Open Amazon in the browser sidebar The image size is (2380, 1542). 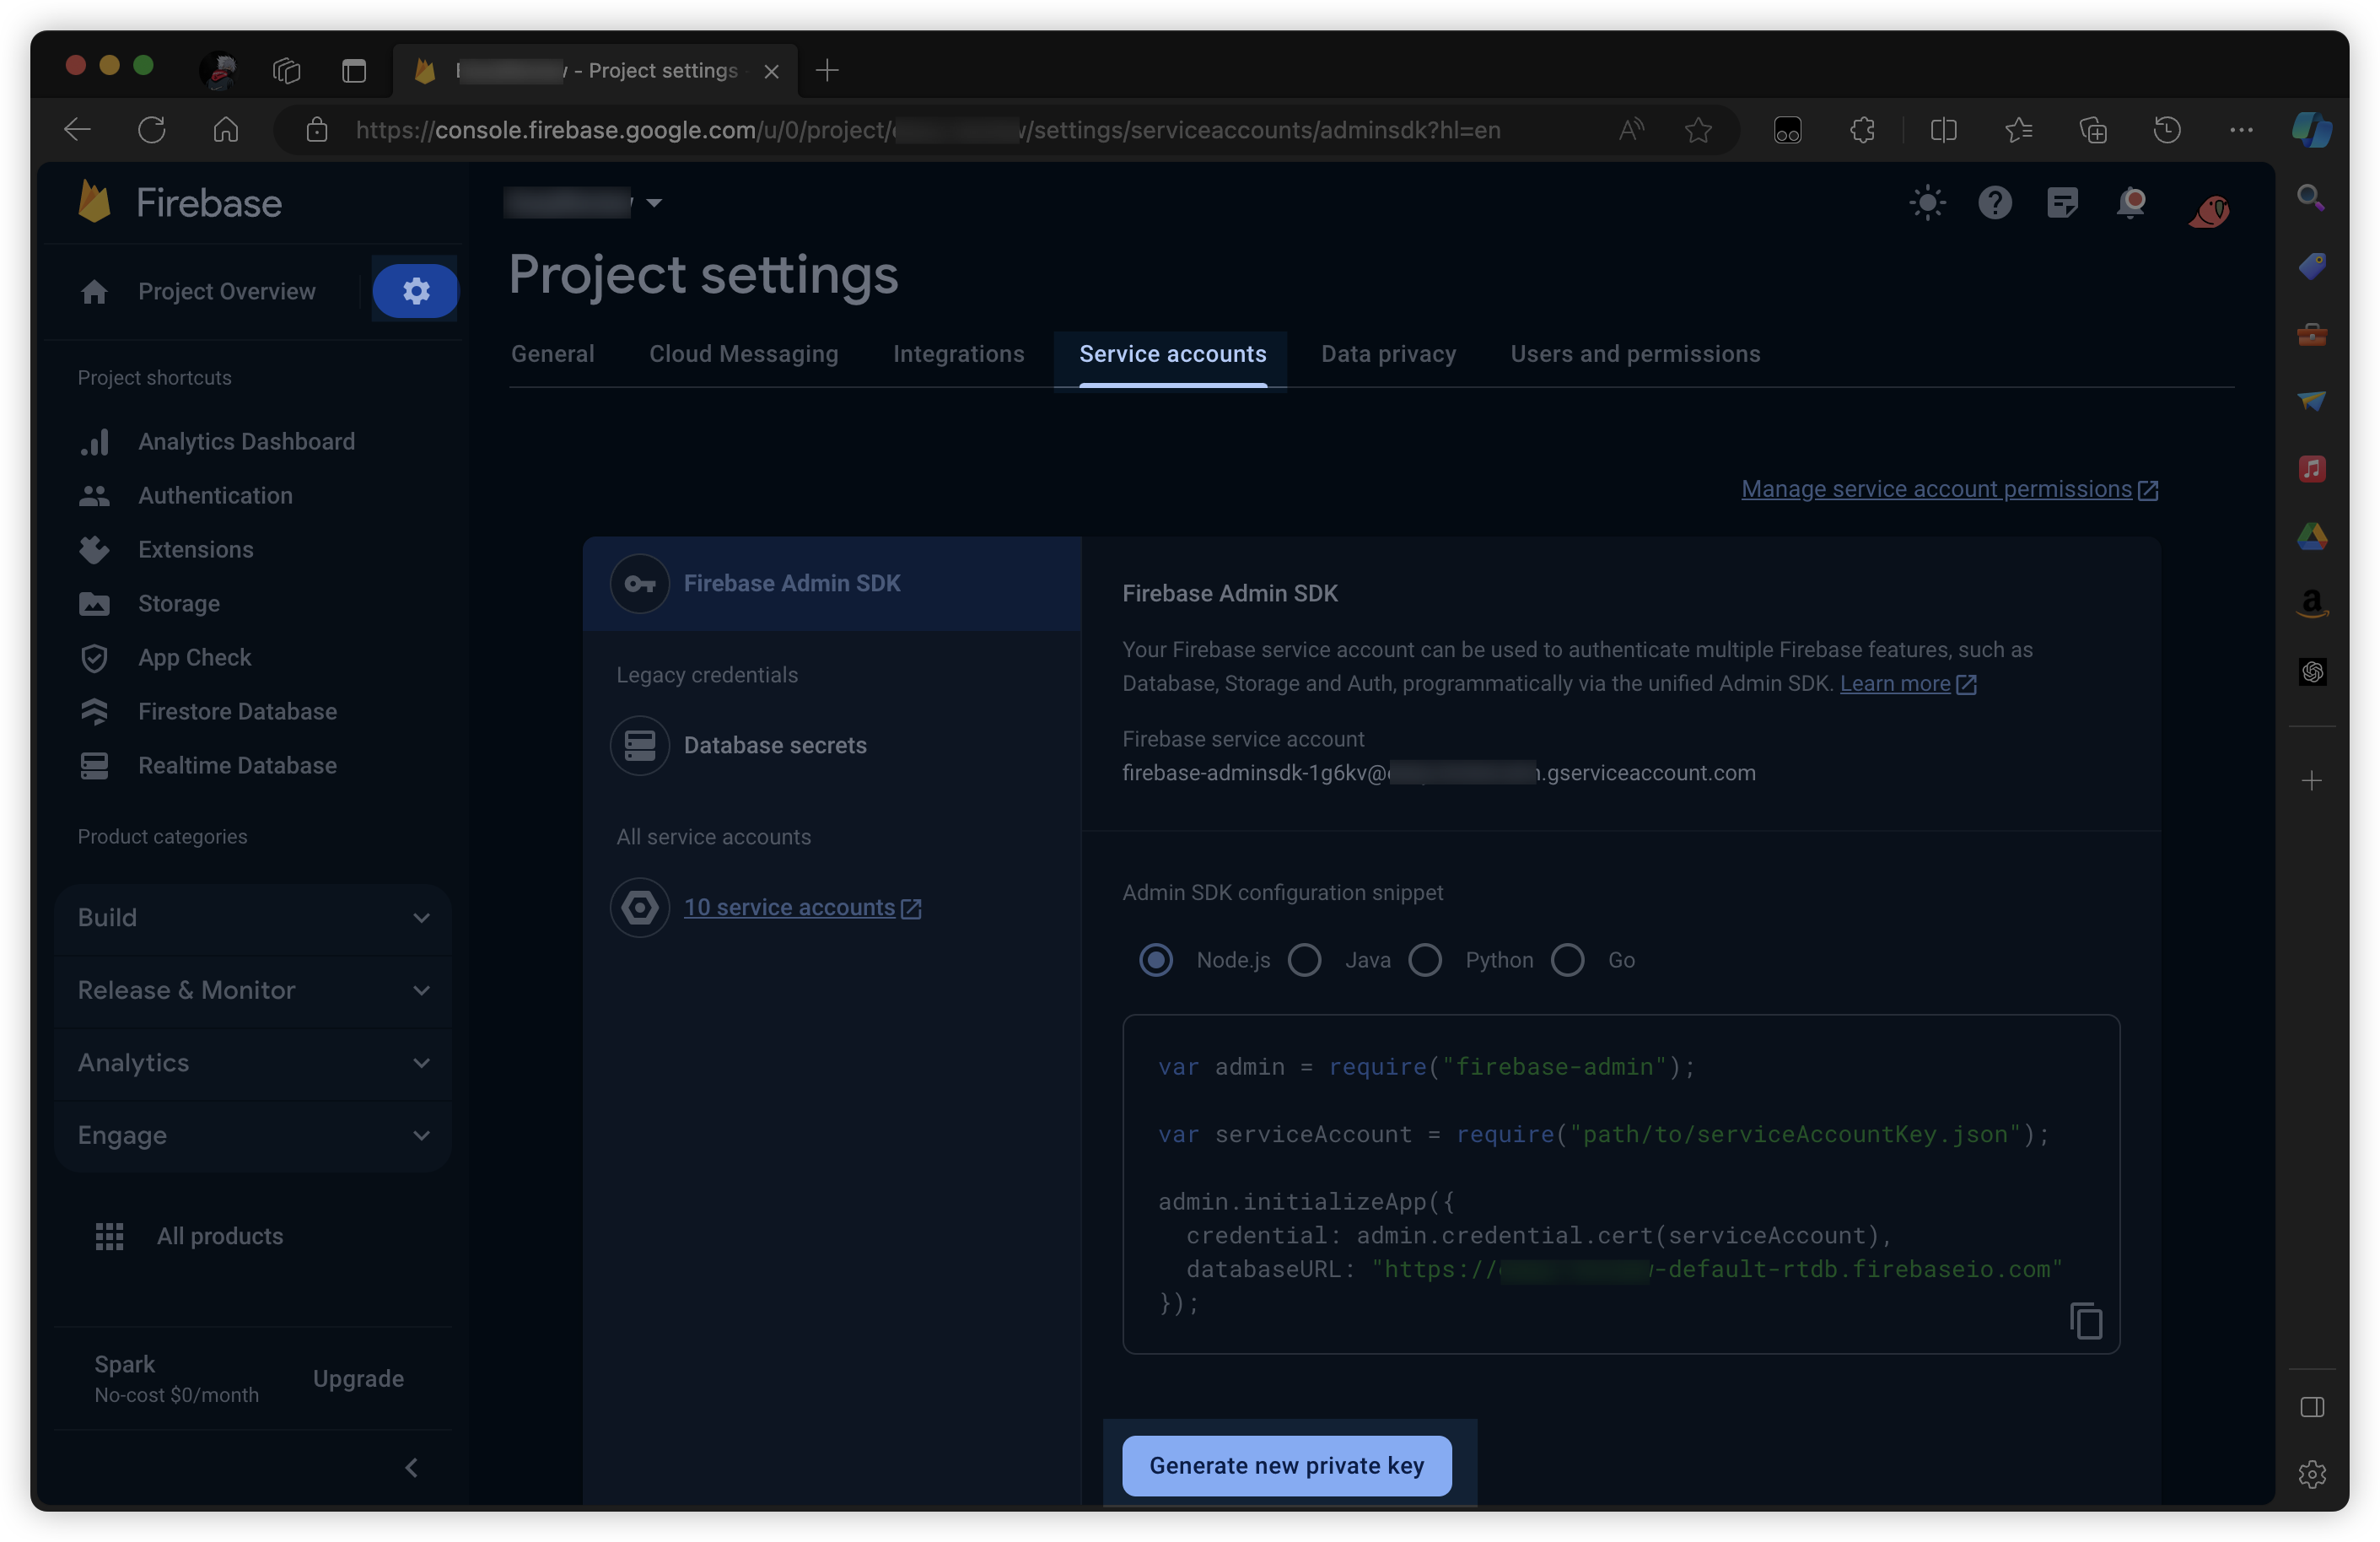point(2312,603)
